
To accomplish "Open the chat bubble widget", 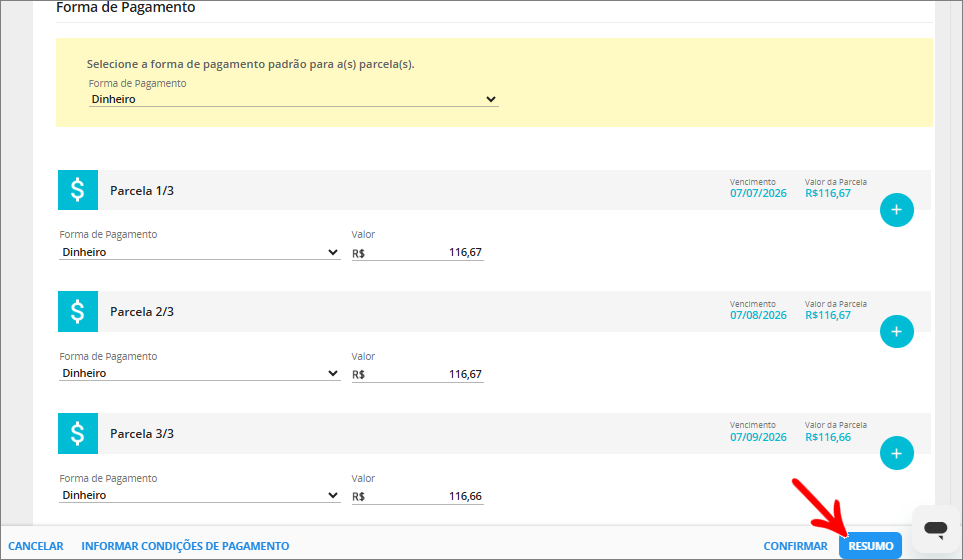I will click(x=935, y=529).
